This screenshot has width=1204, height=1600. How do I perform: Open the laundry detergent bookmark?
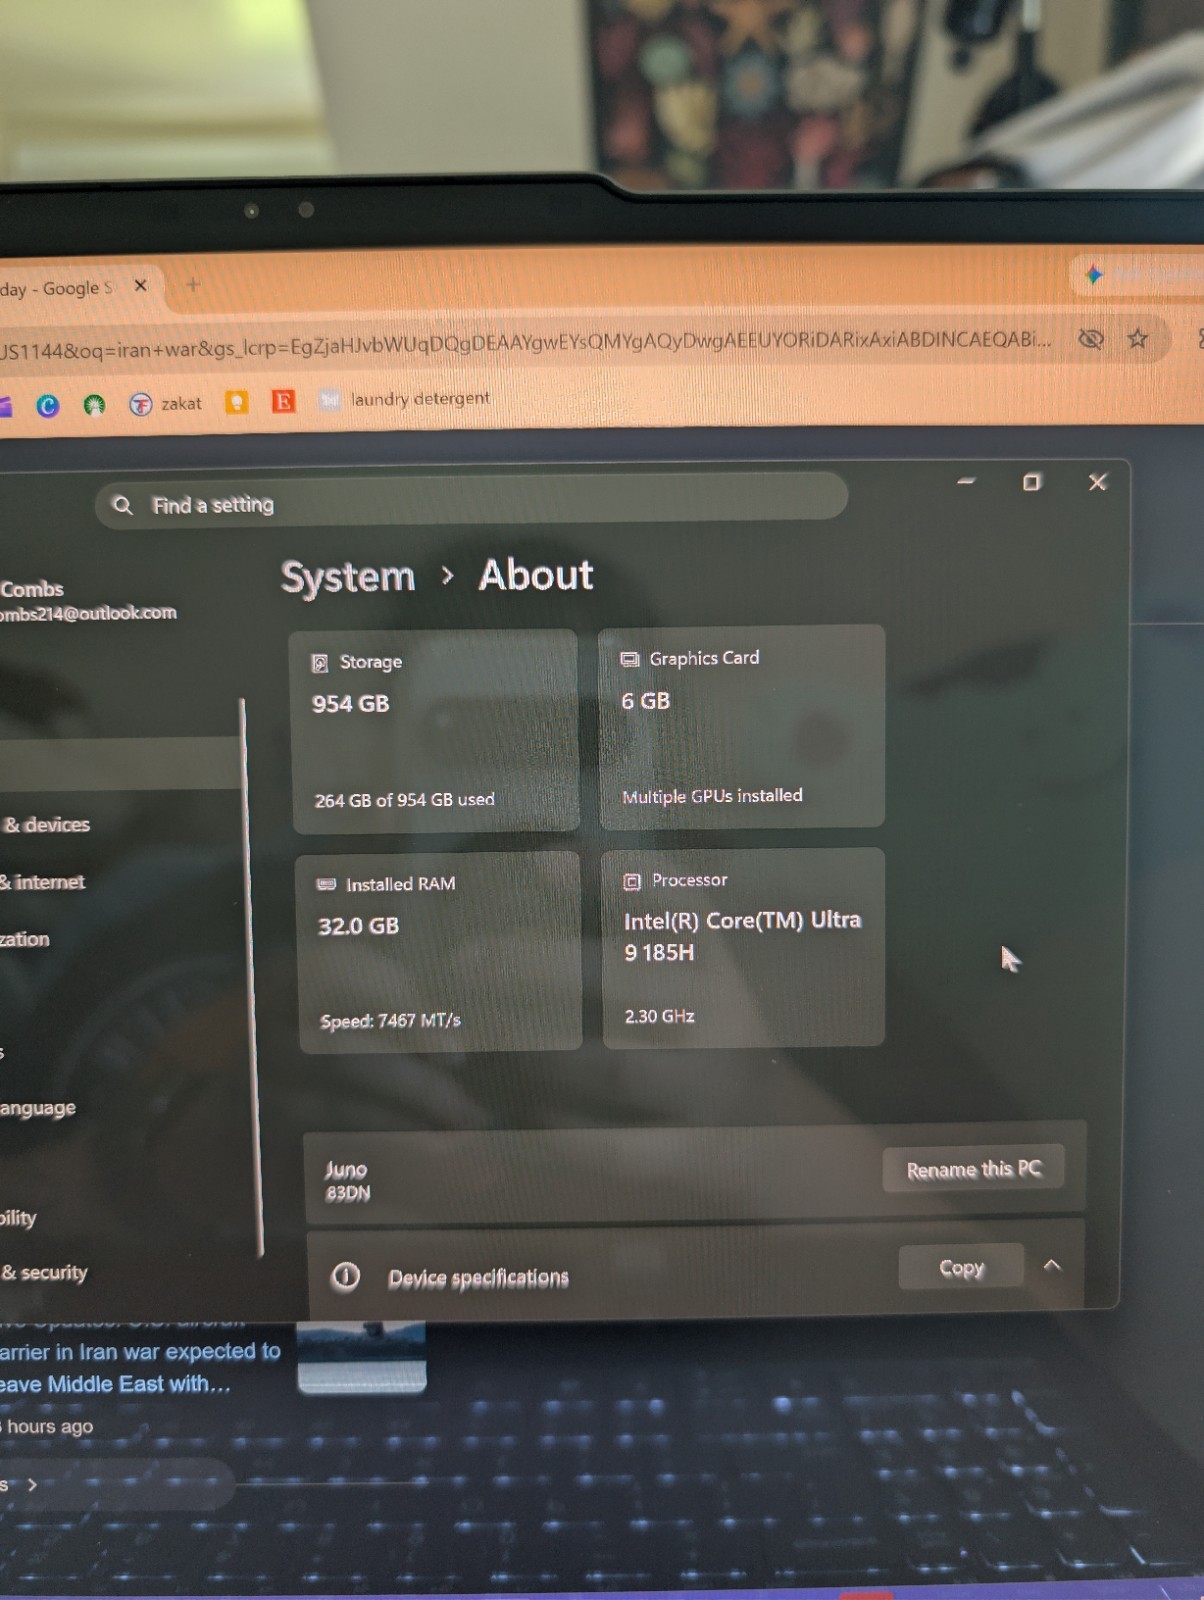pyautogui.click(x=405, y=399)
